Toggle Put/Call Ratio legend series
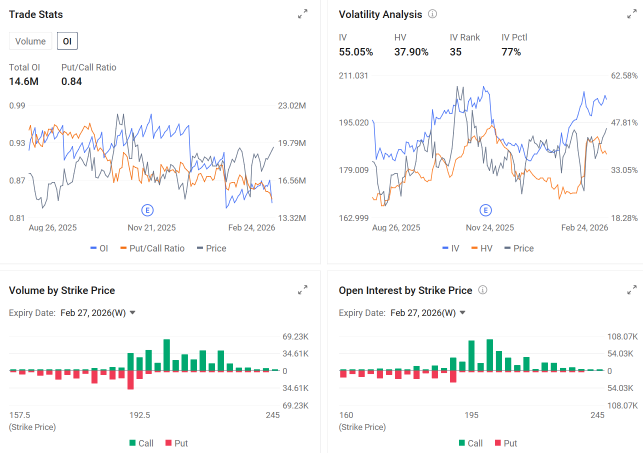 pos(153,248)
